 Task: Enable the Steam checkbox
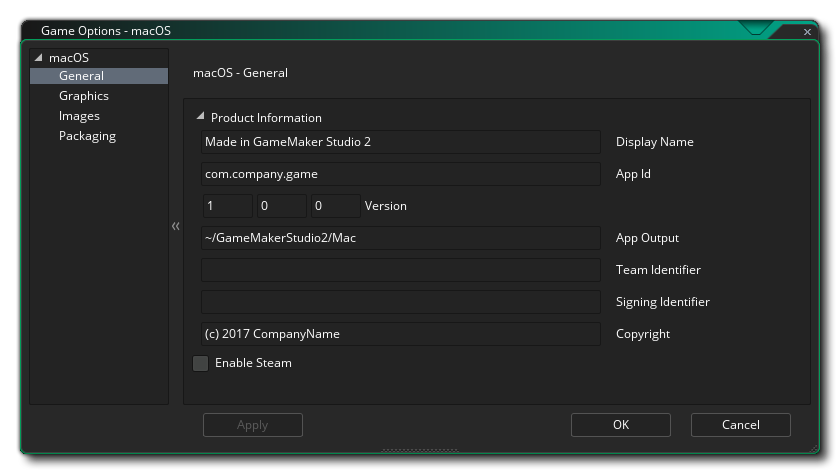pos(201,363)
